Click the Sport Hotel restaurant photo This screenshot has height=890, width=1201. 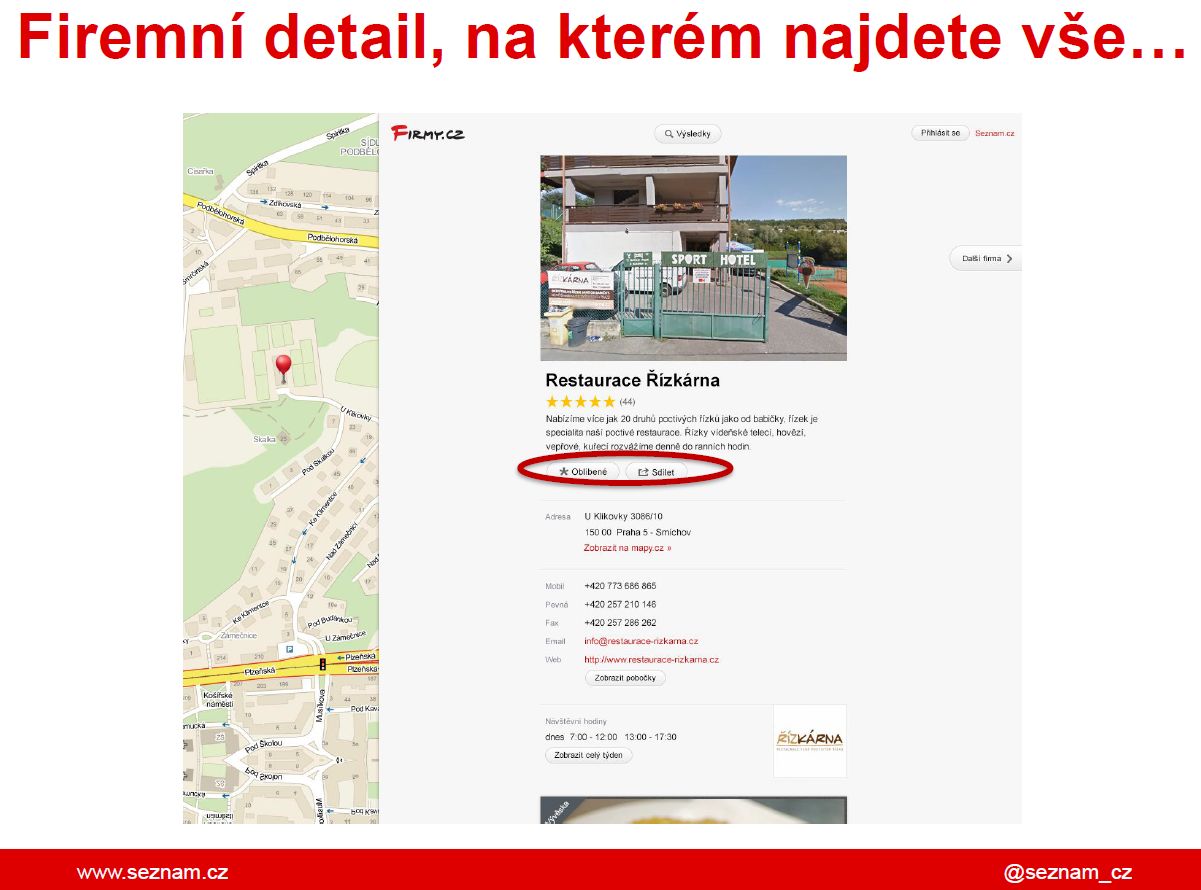click(x=692, y=256)
